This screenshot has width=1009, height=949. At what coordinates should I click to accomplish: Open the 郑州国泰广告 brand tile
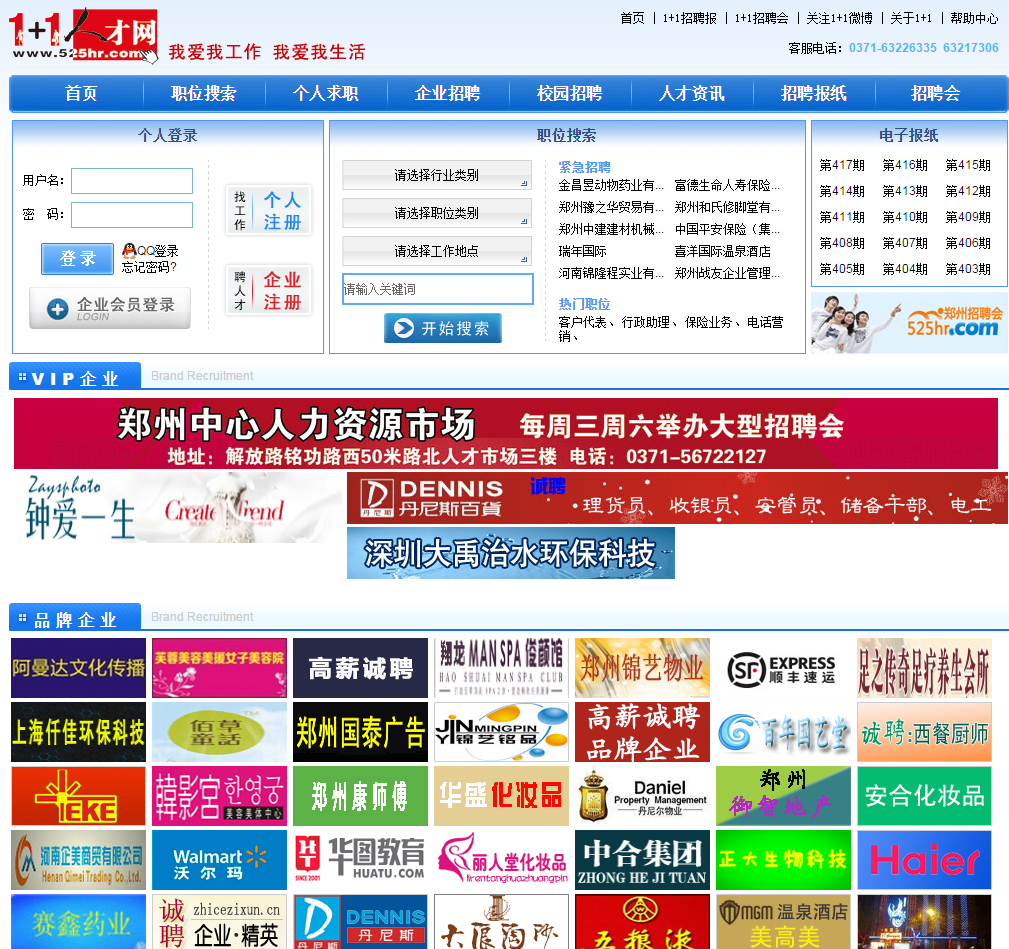point(360,732)
